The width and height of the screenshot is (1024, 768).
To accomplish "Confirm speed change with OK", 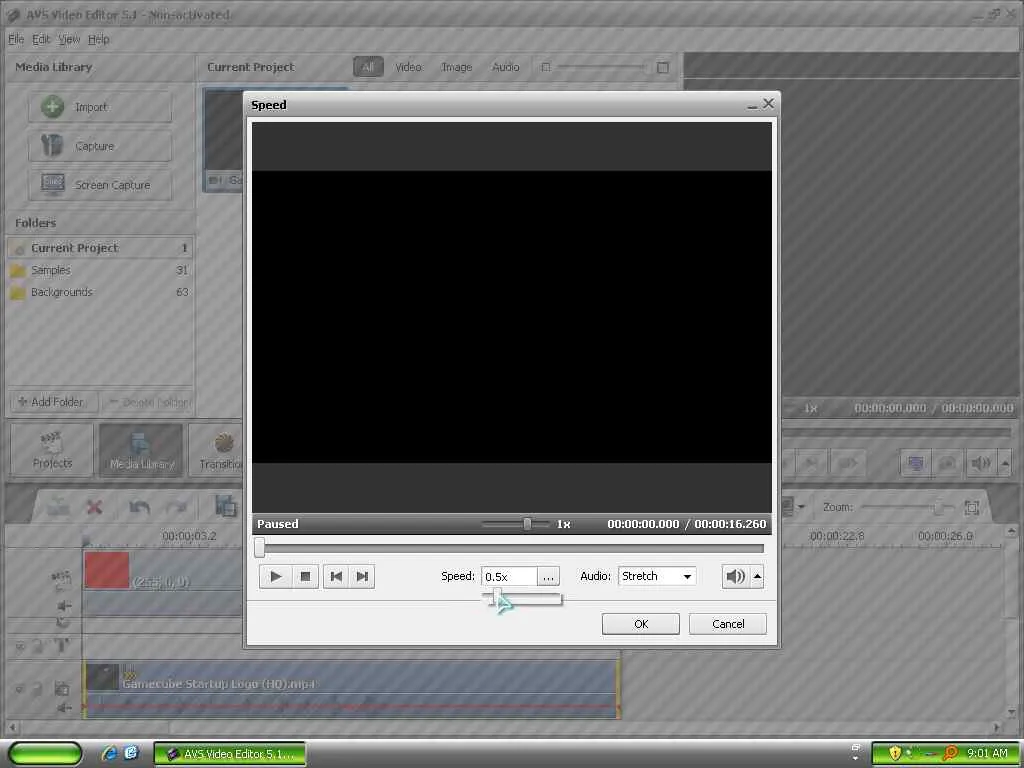I will pos(641,624).
